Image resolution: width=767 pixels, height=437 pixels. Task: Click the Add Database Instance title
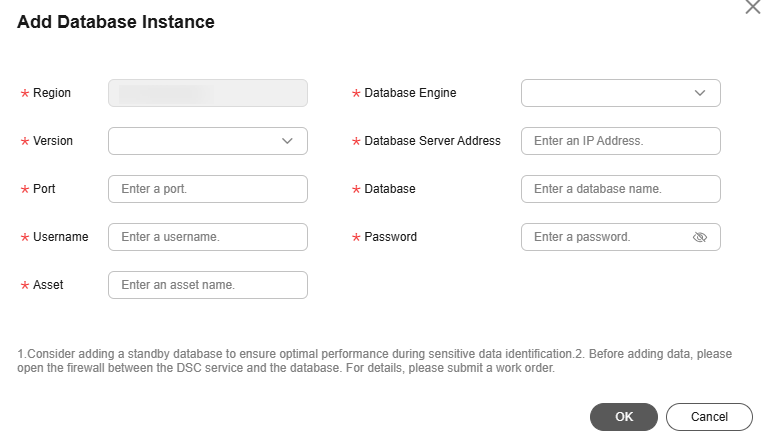click(116, 21)
